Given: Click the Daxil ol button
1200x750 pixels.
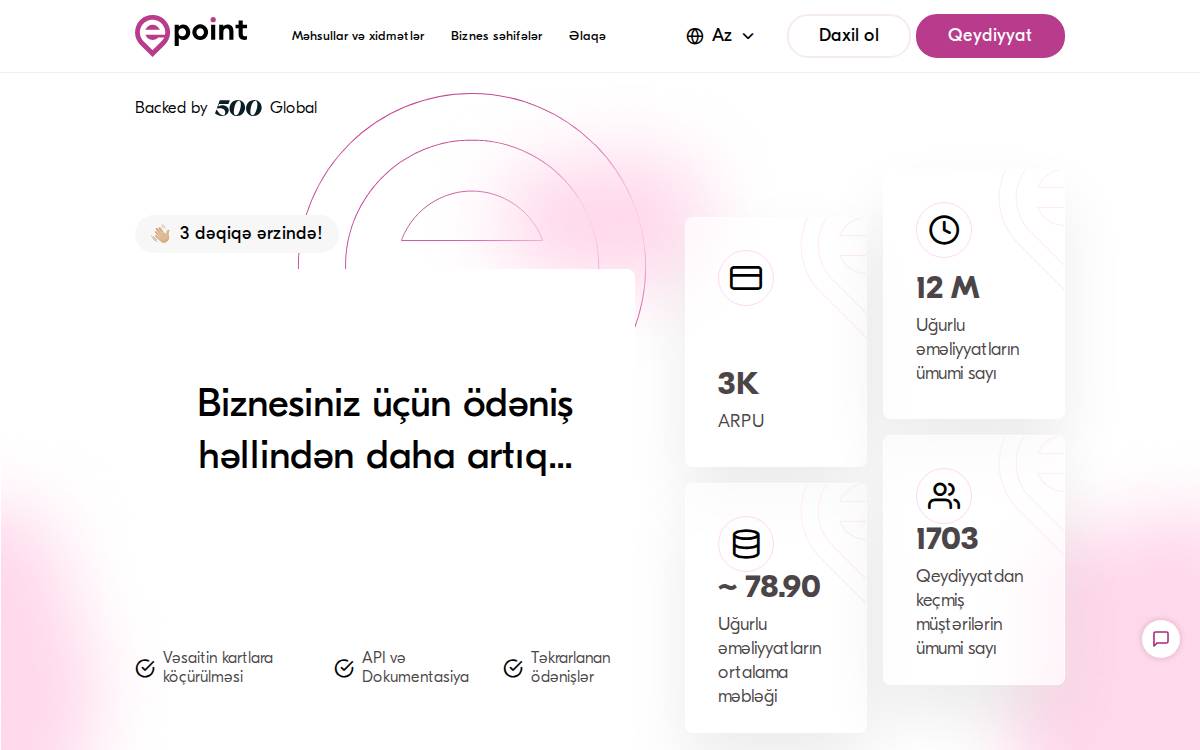Looking at the screenshot, I should click(849, 36).
